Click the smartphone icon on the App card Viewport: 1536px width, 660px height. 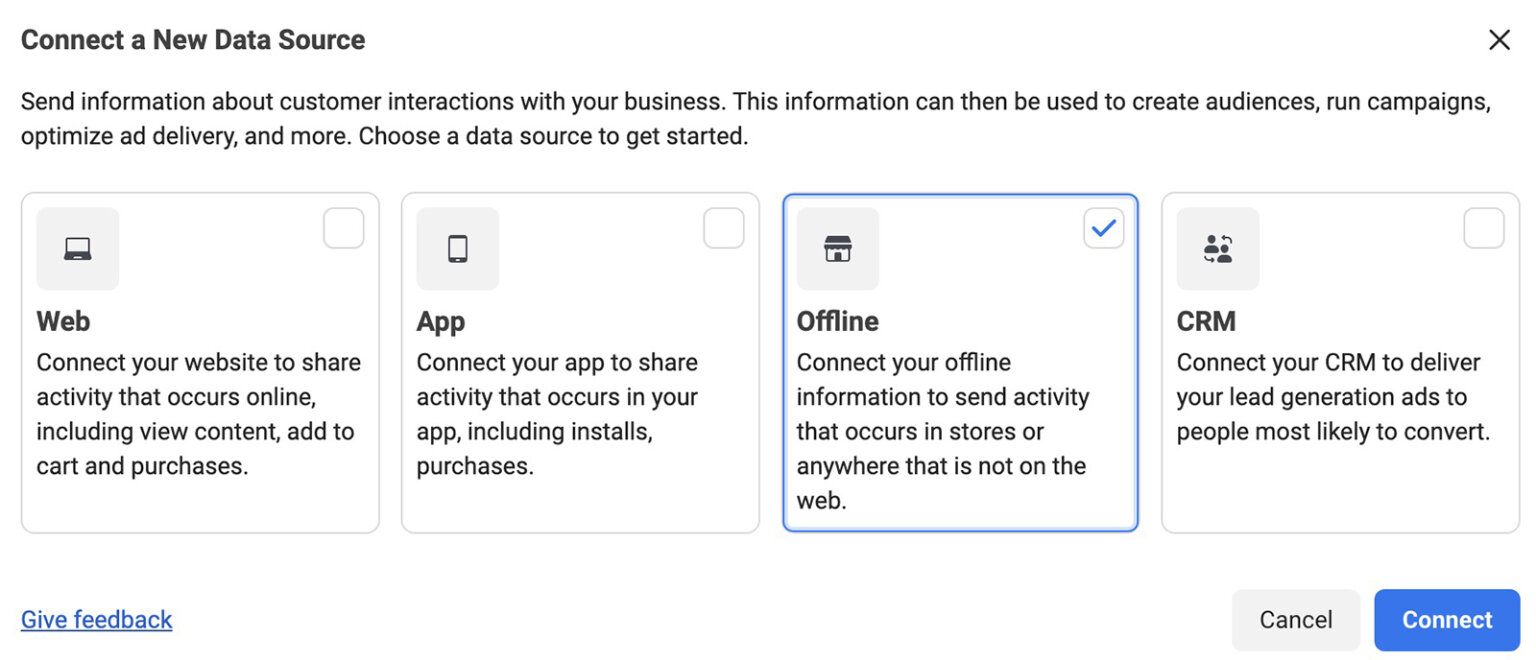(x=457, y=249)
